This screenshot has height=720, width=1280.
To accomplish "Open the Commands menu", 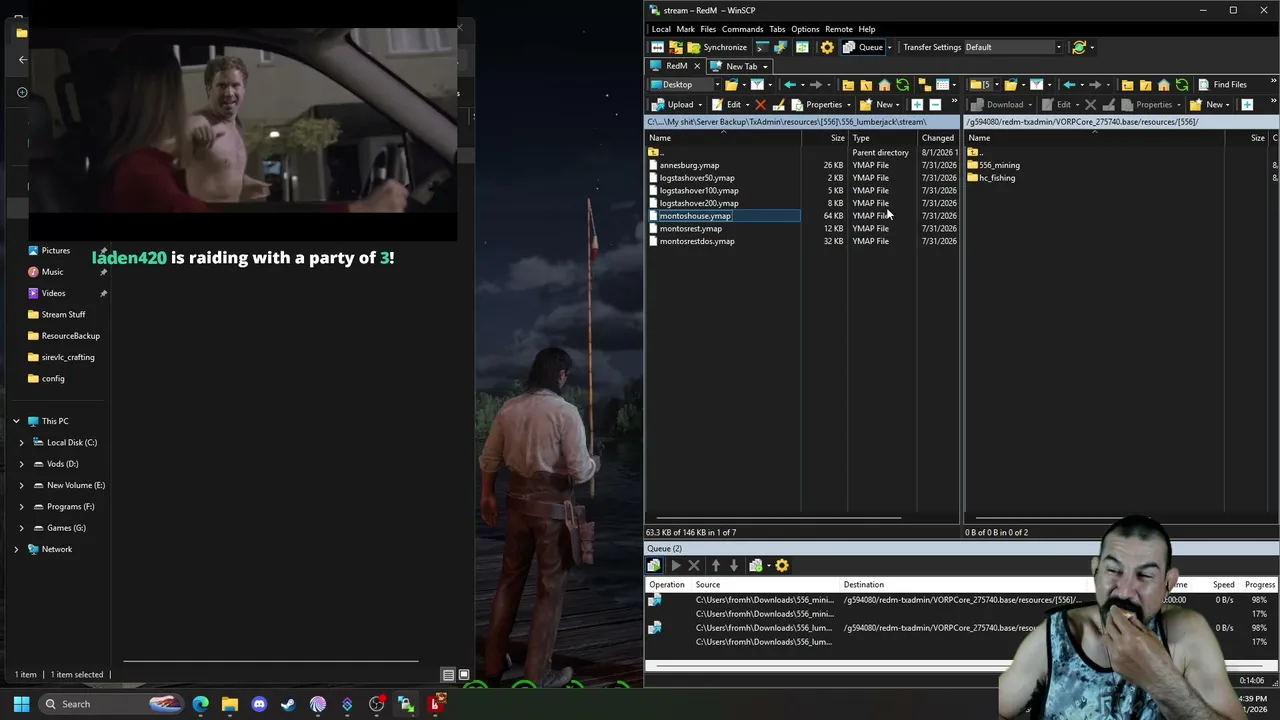I will click(x=742, y=29).
